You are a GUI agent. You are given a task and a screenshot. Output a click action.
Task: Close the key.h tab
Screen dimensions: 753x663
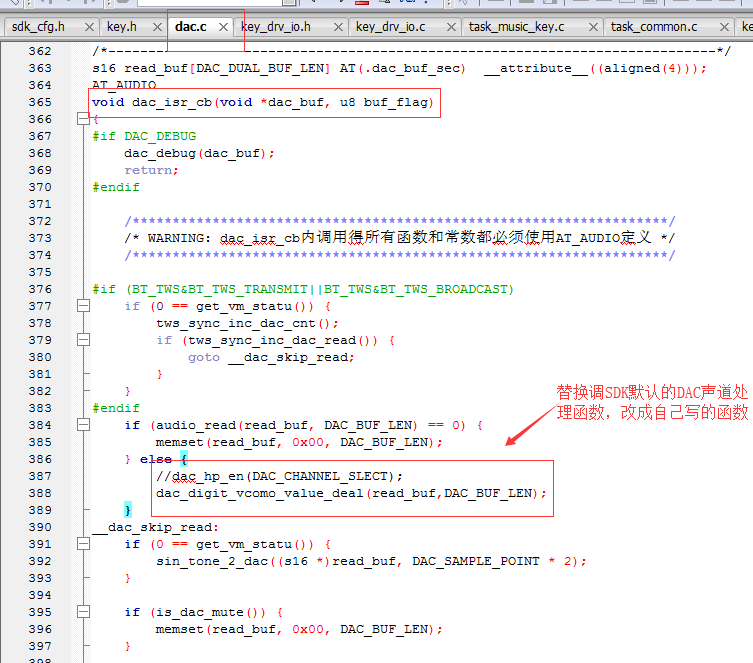coord(157,27)
